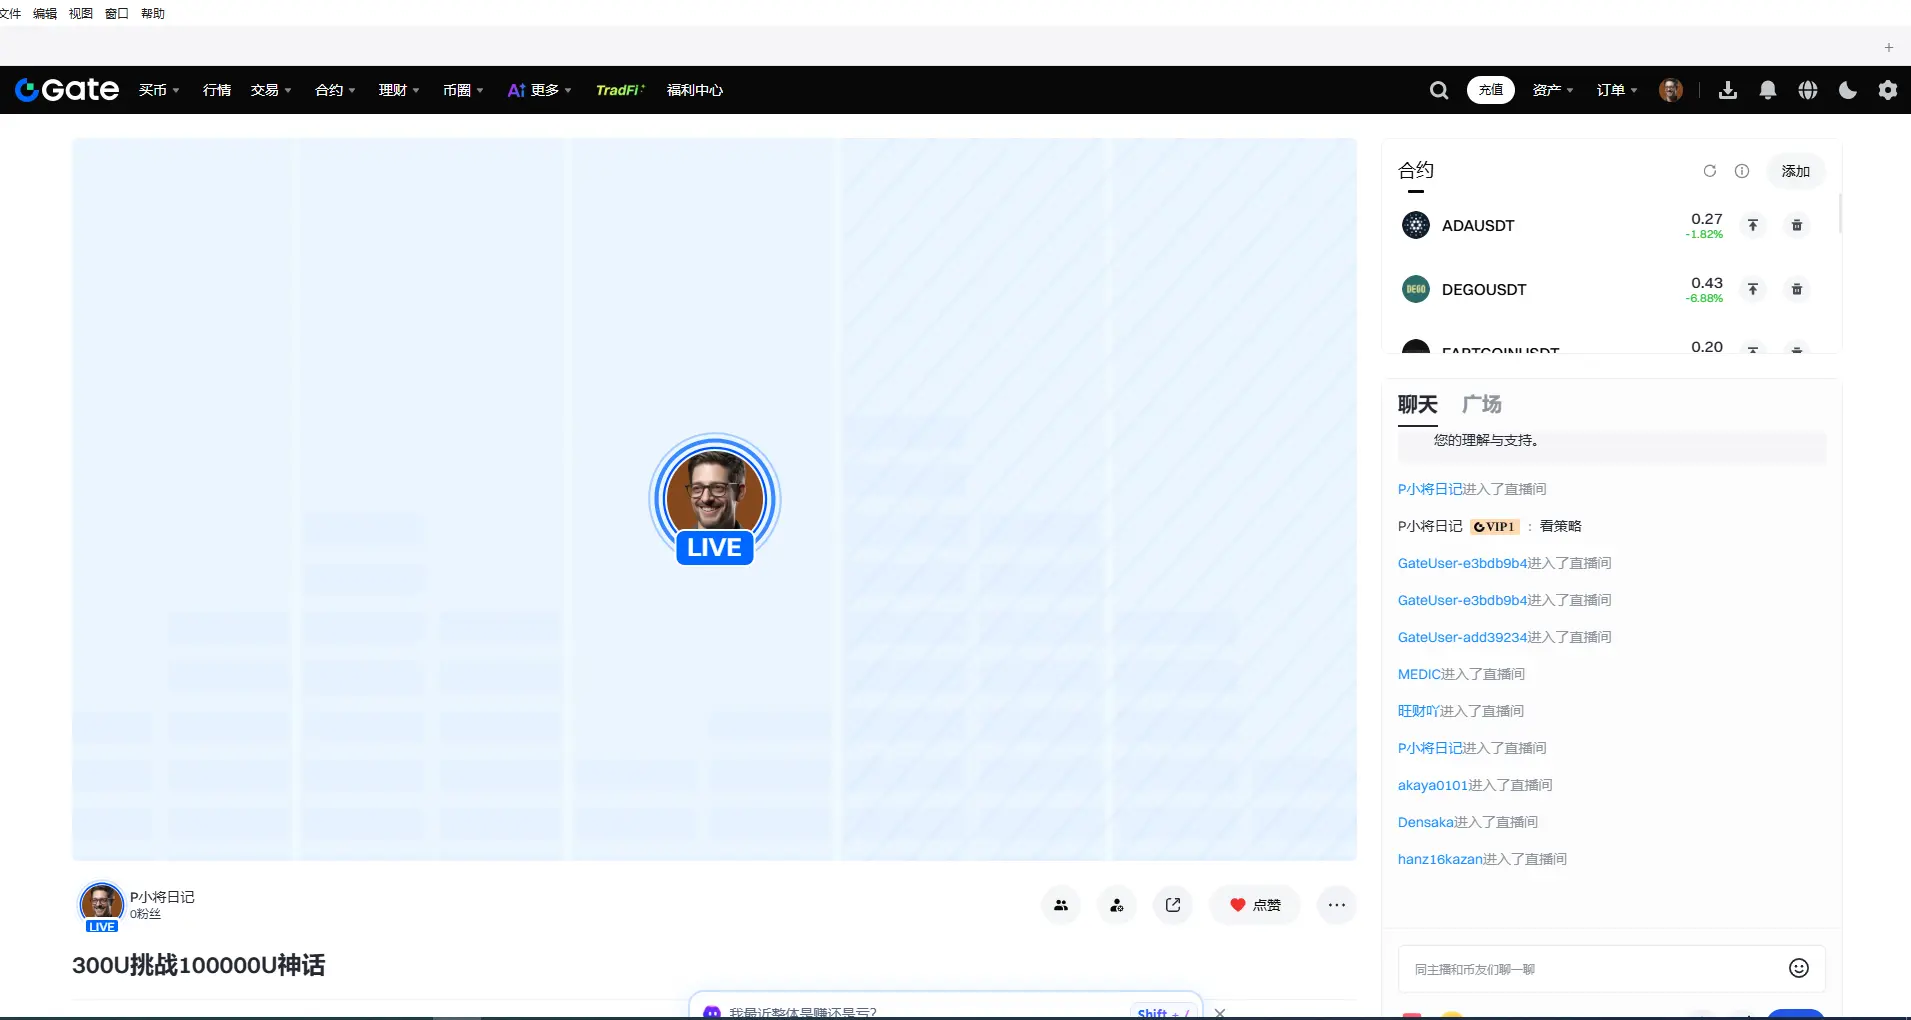
Task: Click the 看策略 chat message
Action: (x=1561, y=526)
